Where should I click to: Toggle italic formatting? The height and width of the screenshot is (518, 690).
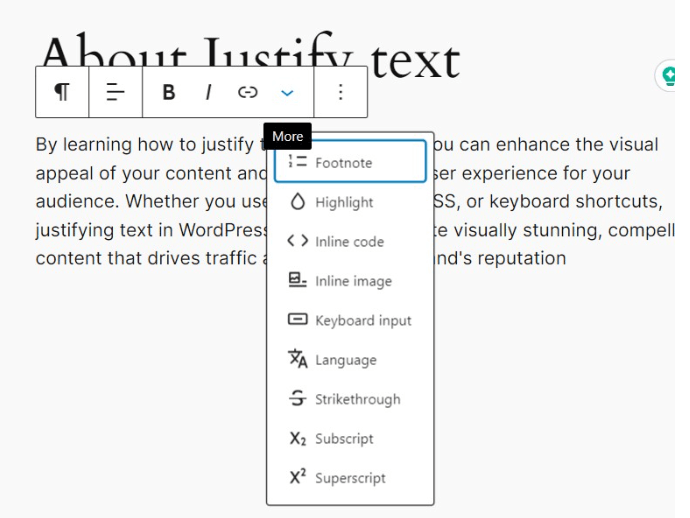click(208, 92)
